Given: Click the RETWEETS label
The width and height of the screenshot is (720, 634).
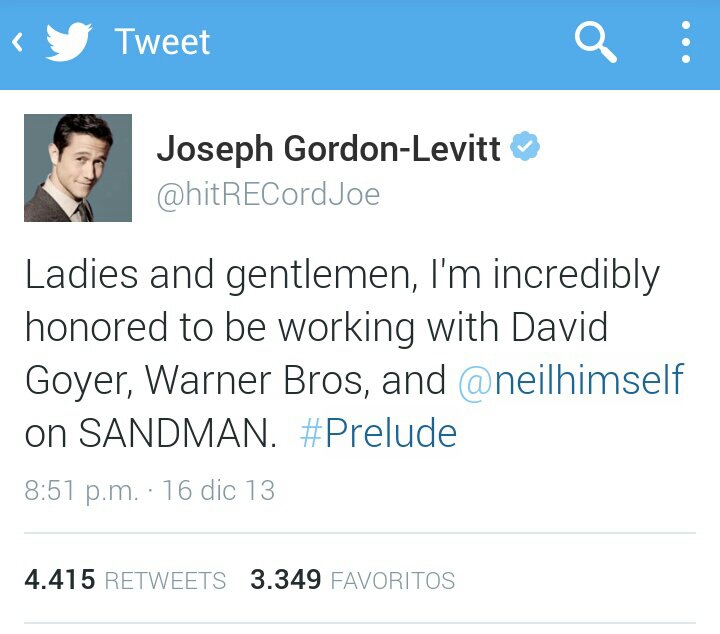Looking at the screenshot, I should click(165, 580).
